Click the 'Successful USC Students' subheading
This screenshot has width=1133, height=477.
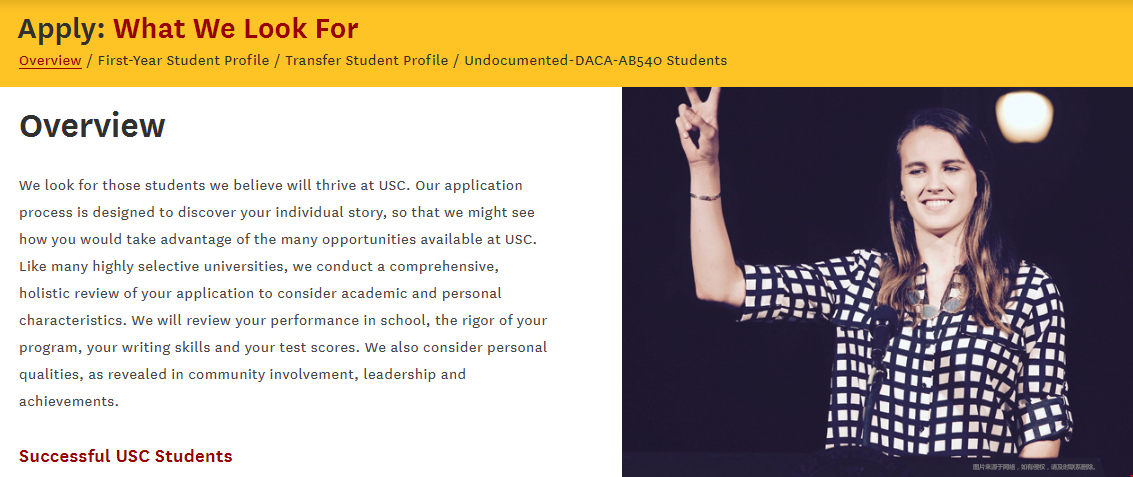(126, 456)
